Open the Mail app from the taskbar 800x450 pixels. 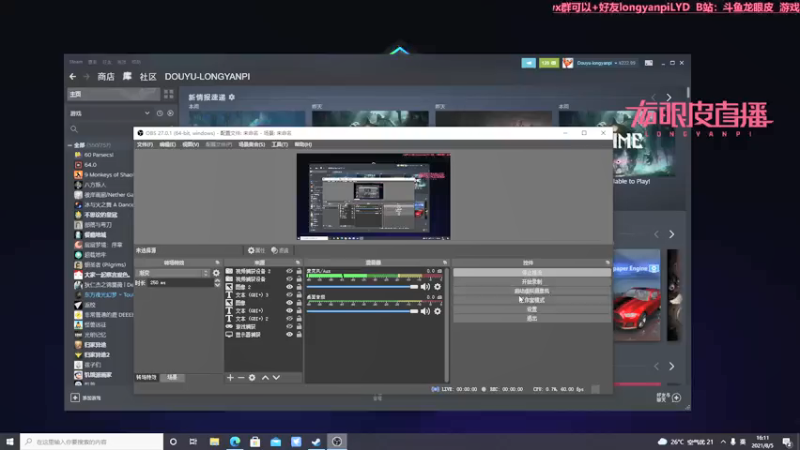tap(276, 441)
